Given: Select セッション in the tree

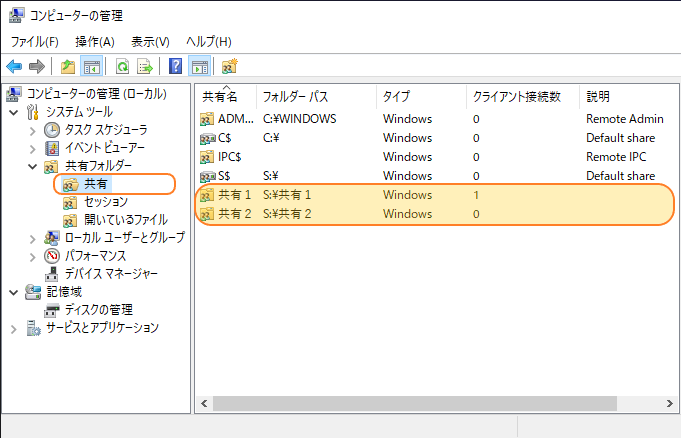Looking at the screenshot, I should click(106, 202).
